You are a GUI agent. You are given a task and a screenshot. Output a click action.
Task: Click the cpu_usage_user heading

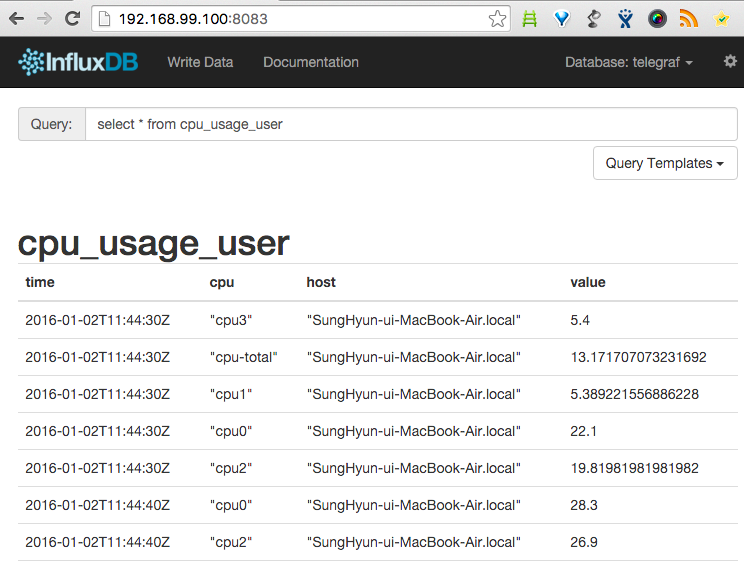pyautogui.click(x=153, y=244)
